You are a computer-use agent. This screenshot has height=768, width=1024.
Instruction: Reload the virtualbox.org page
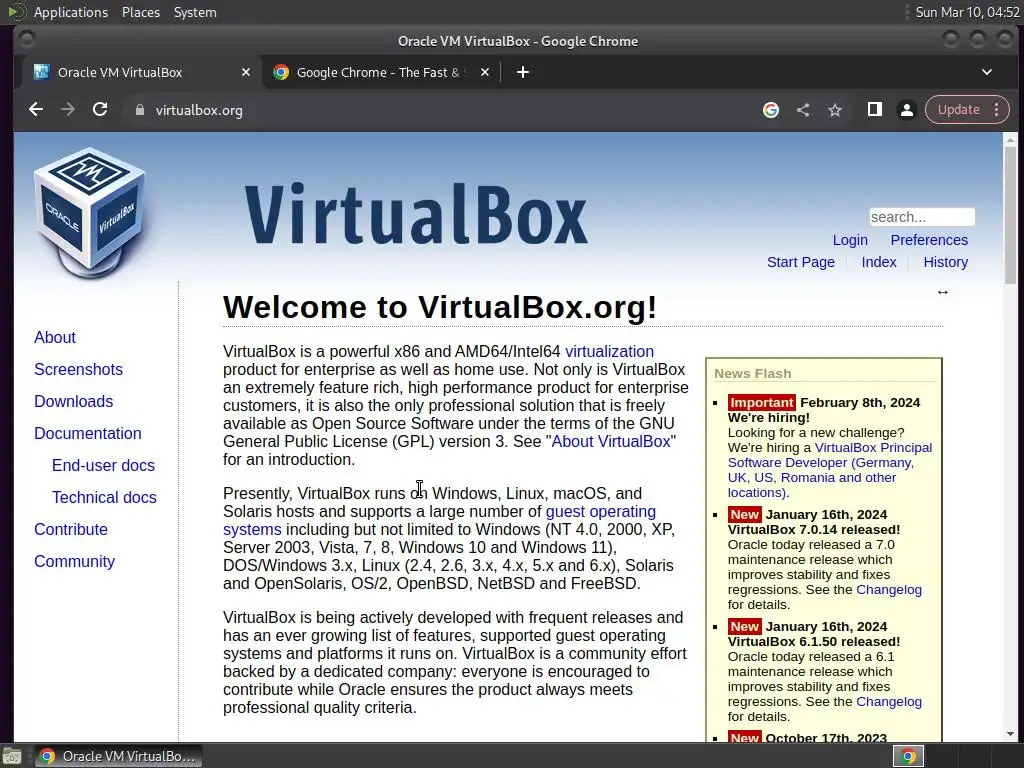coord(100,110)
